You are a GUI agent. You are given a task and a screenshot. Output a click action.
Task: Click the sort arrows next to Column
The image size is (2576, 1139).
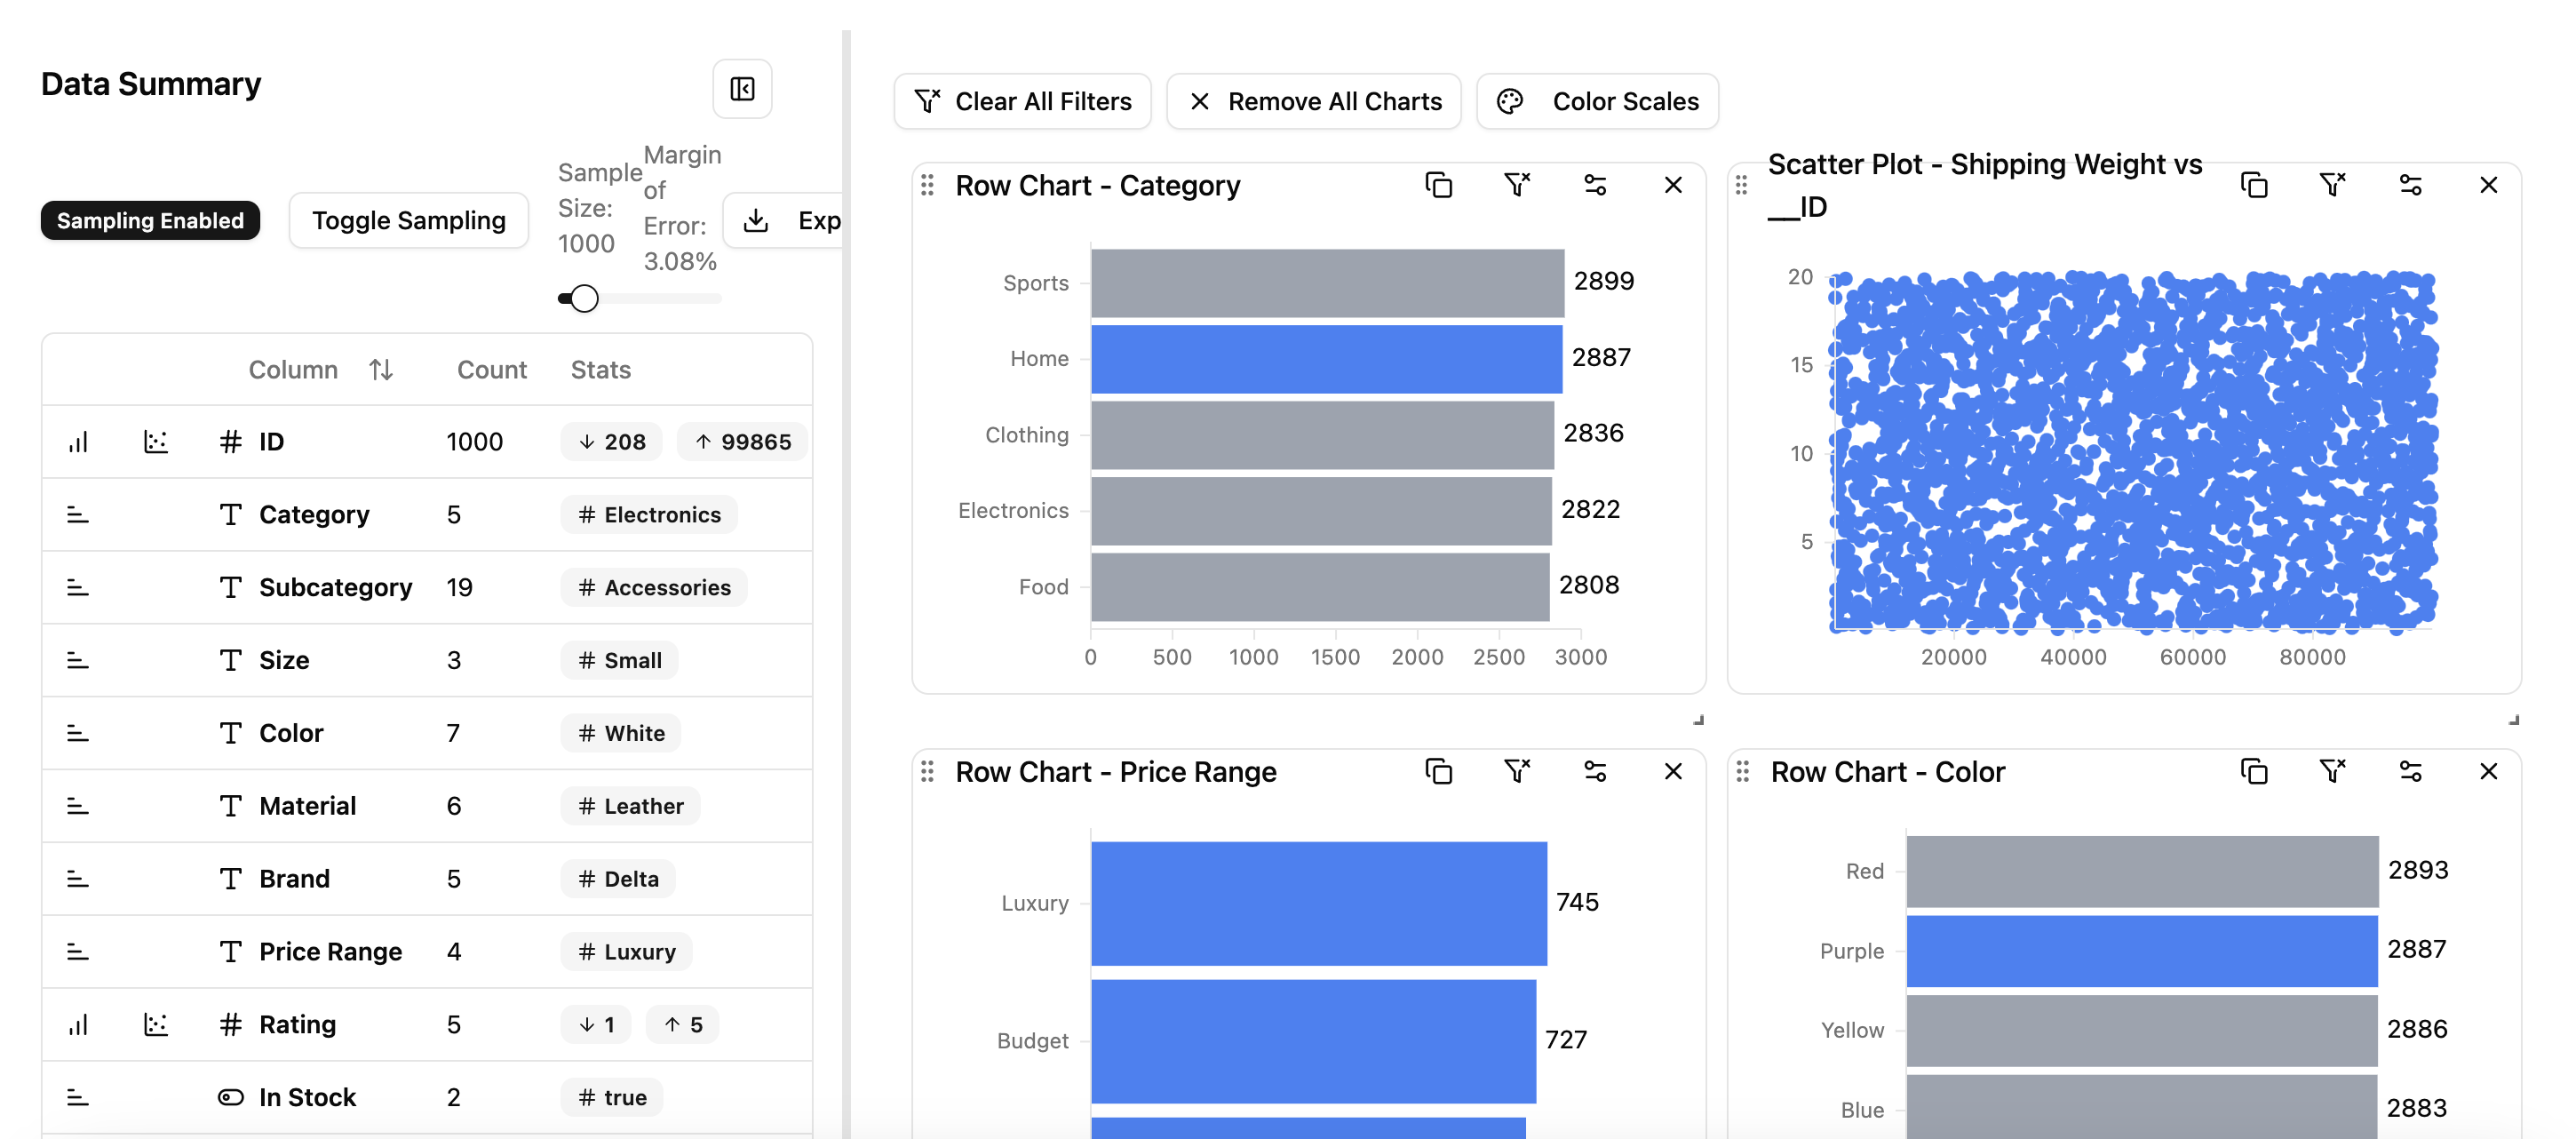[380, 370]
